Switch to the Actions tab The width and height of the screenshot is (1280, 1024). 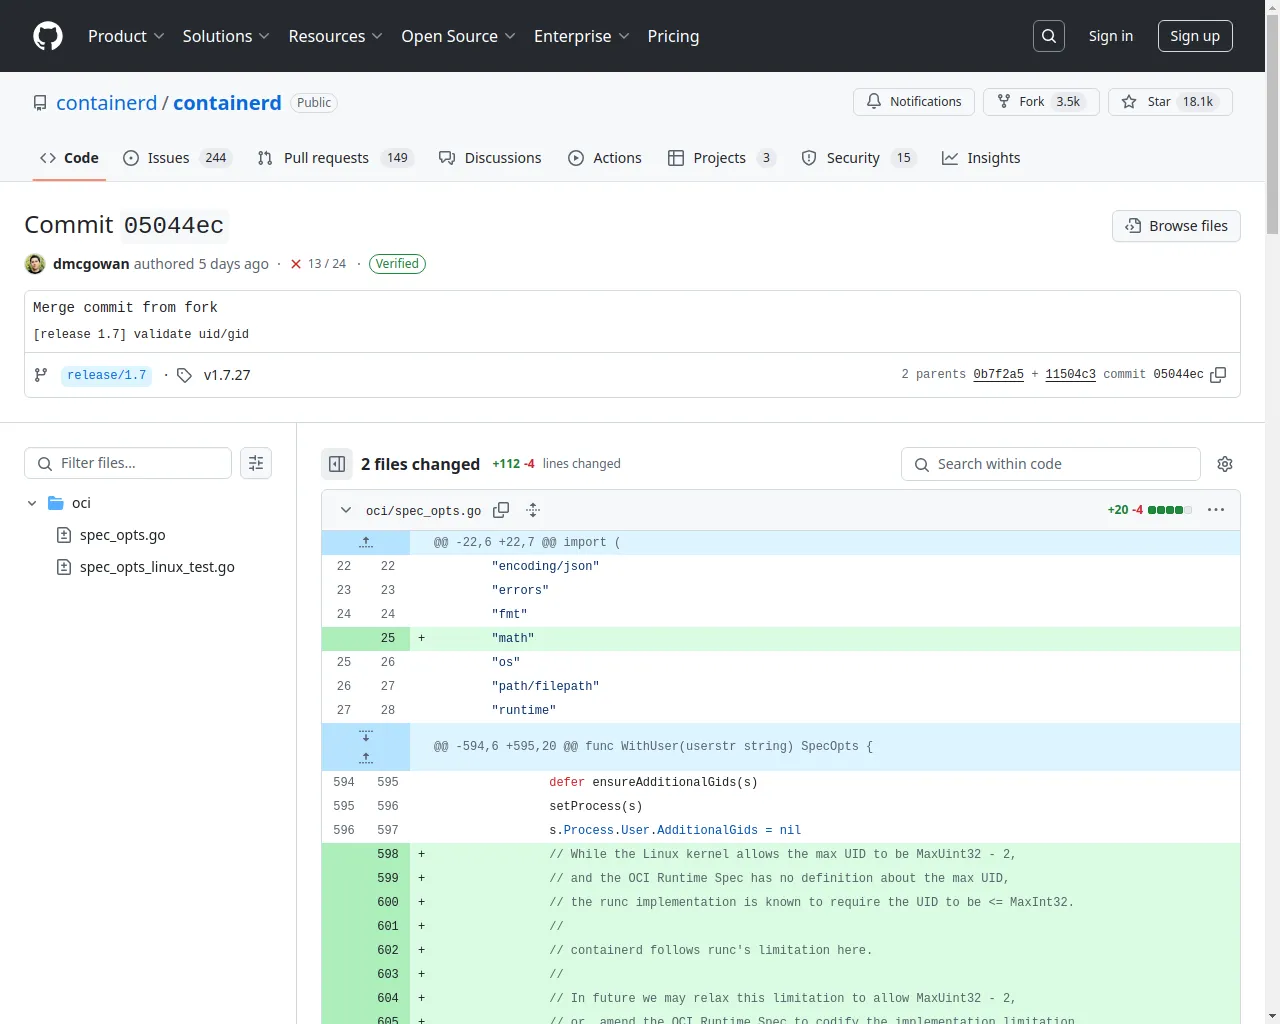(605, 158)
